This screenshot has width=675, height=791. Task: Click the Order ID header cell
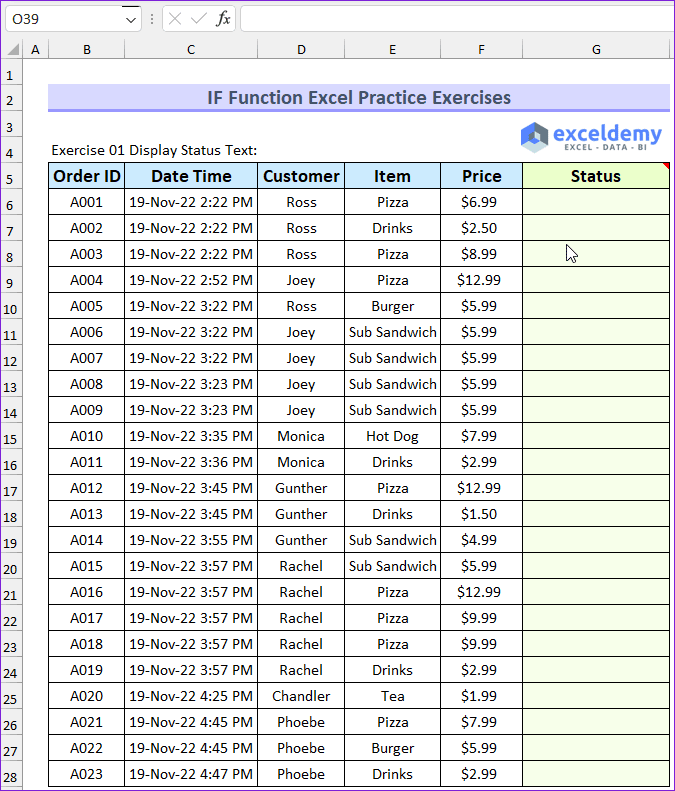point(87,176)
